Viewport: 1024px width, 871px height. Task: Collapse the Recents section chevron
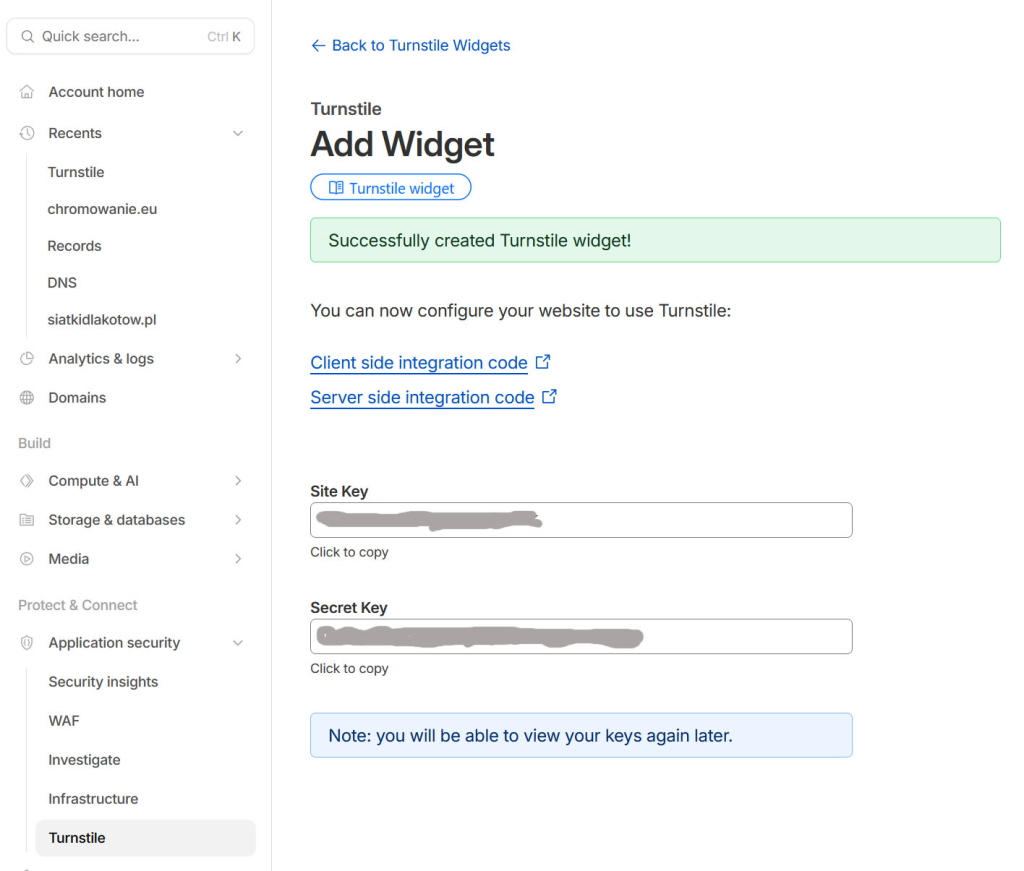238,133
